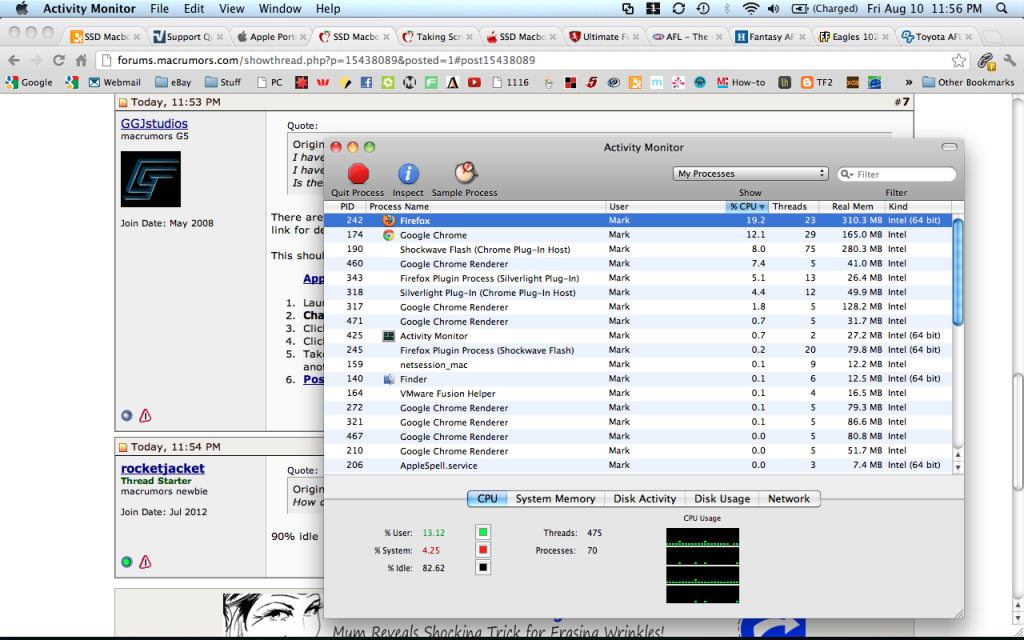This screenshot has width=1024, height=640.
Task: Click the Time Machine menu bar icon
Action: [703, 8]
